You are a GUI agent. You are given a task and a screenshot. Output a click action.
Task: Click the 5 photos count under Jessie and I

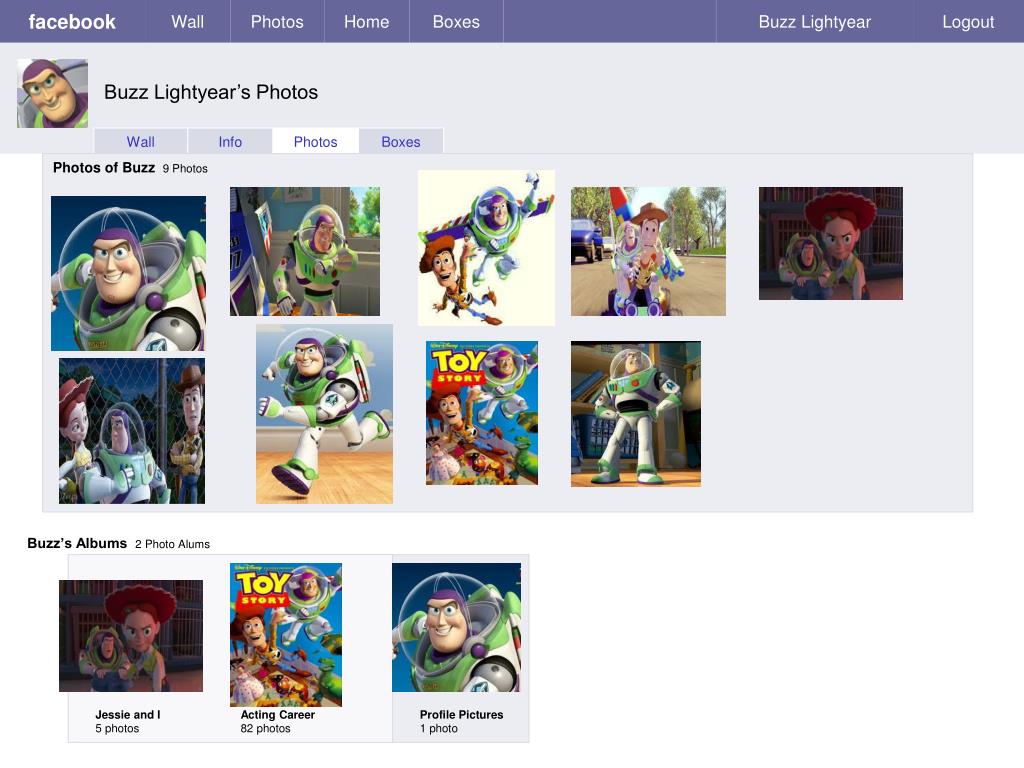pyautogui.click(x=117, y=729)
